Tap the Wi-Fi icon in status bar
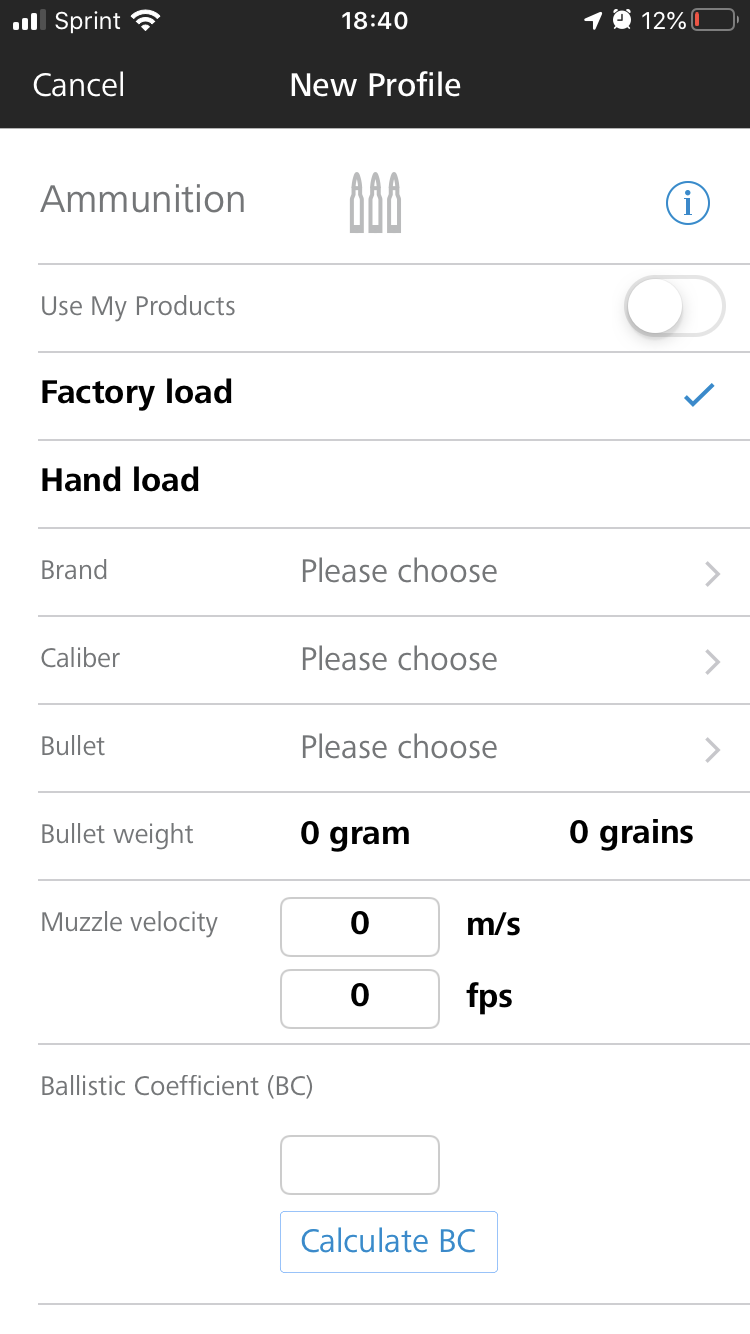The height and width of the screenshot is (1334, 750). click(x=145, y=21)
